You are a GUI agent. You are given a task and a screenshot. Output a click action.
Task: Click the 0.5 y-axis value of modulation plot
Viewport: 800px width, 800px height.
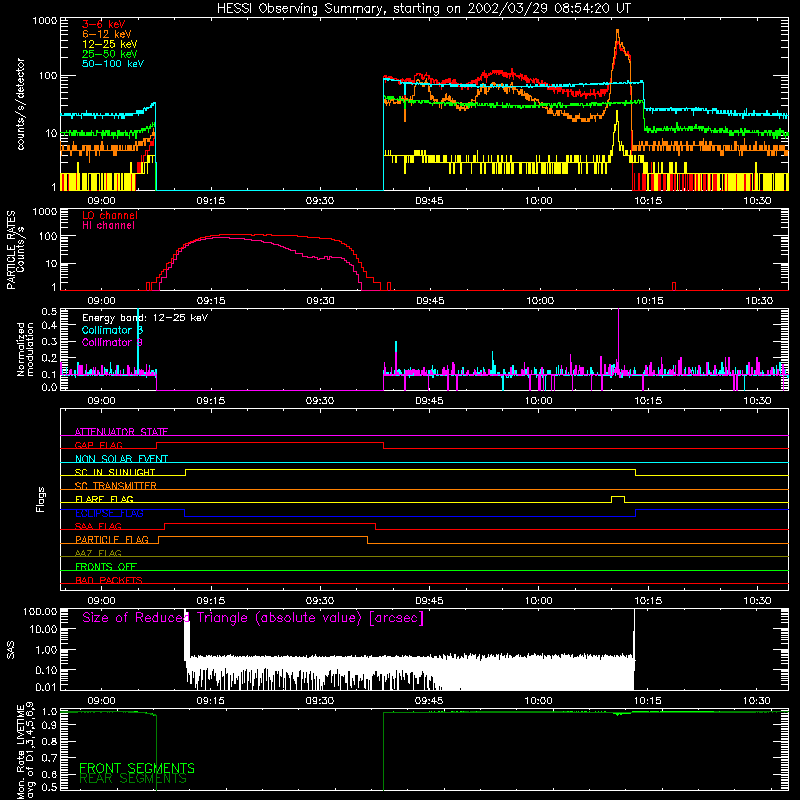49,311
